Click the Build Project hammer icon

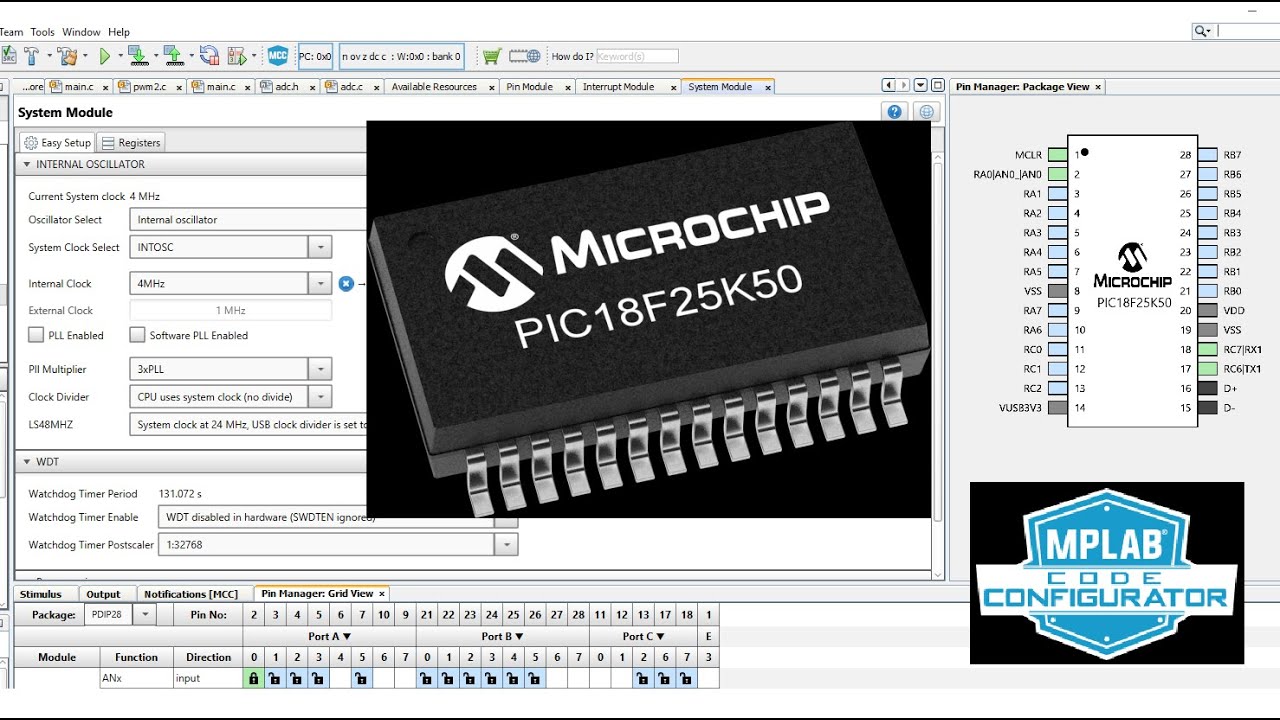[x=32, y=56]
